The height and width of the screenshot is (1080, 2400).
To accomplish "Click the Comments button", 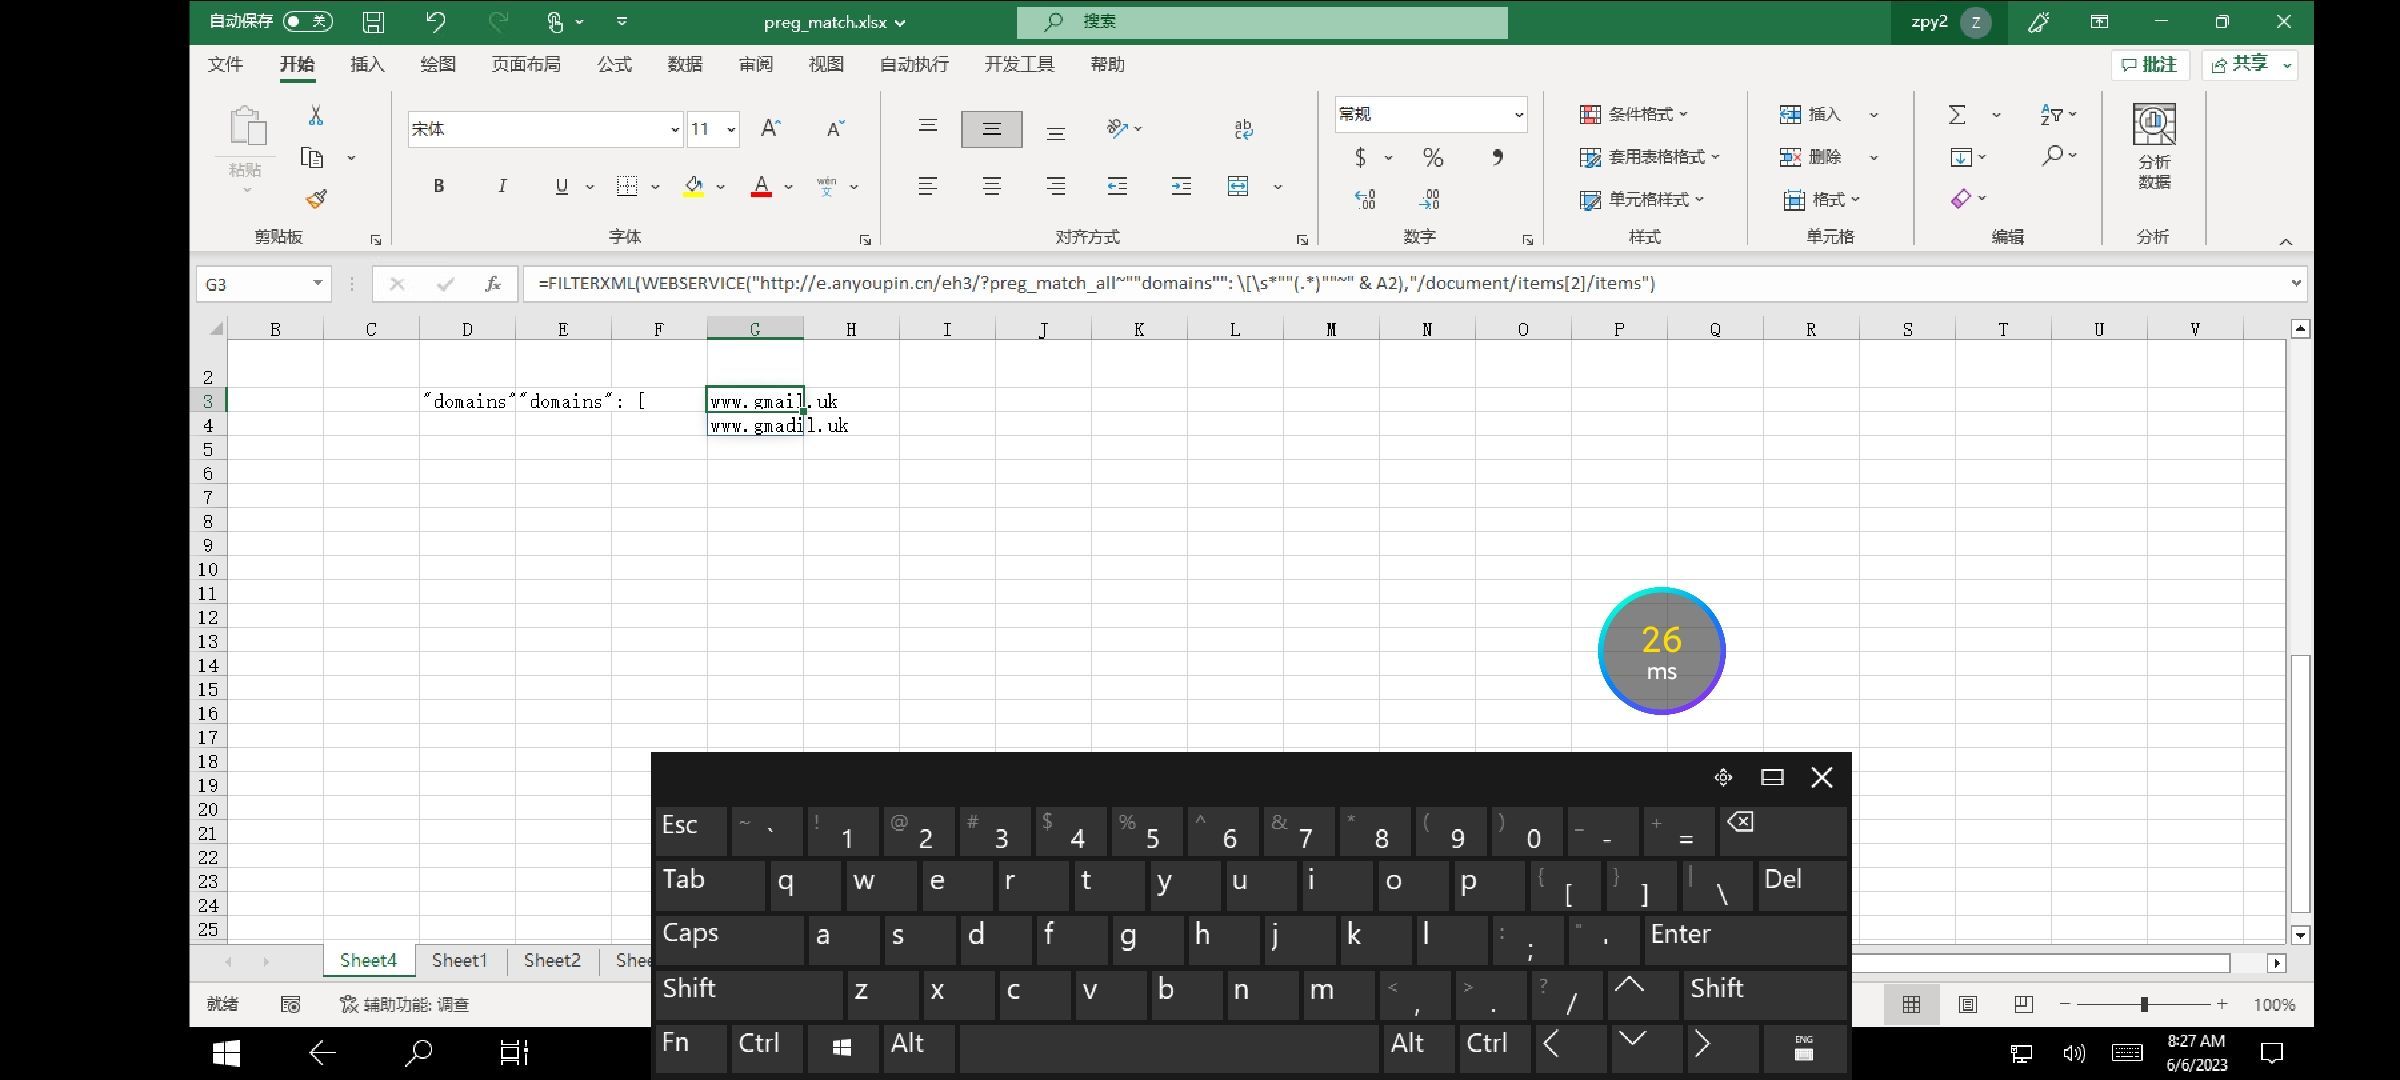I will 2149,64.
